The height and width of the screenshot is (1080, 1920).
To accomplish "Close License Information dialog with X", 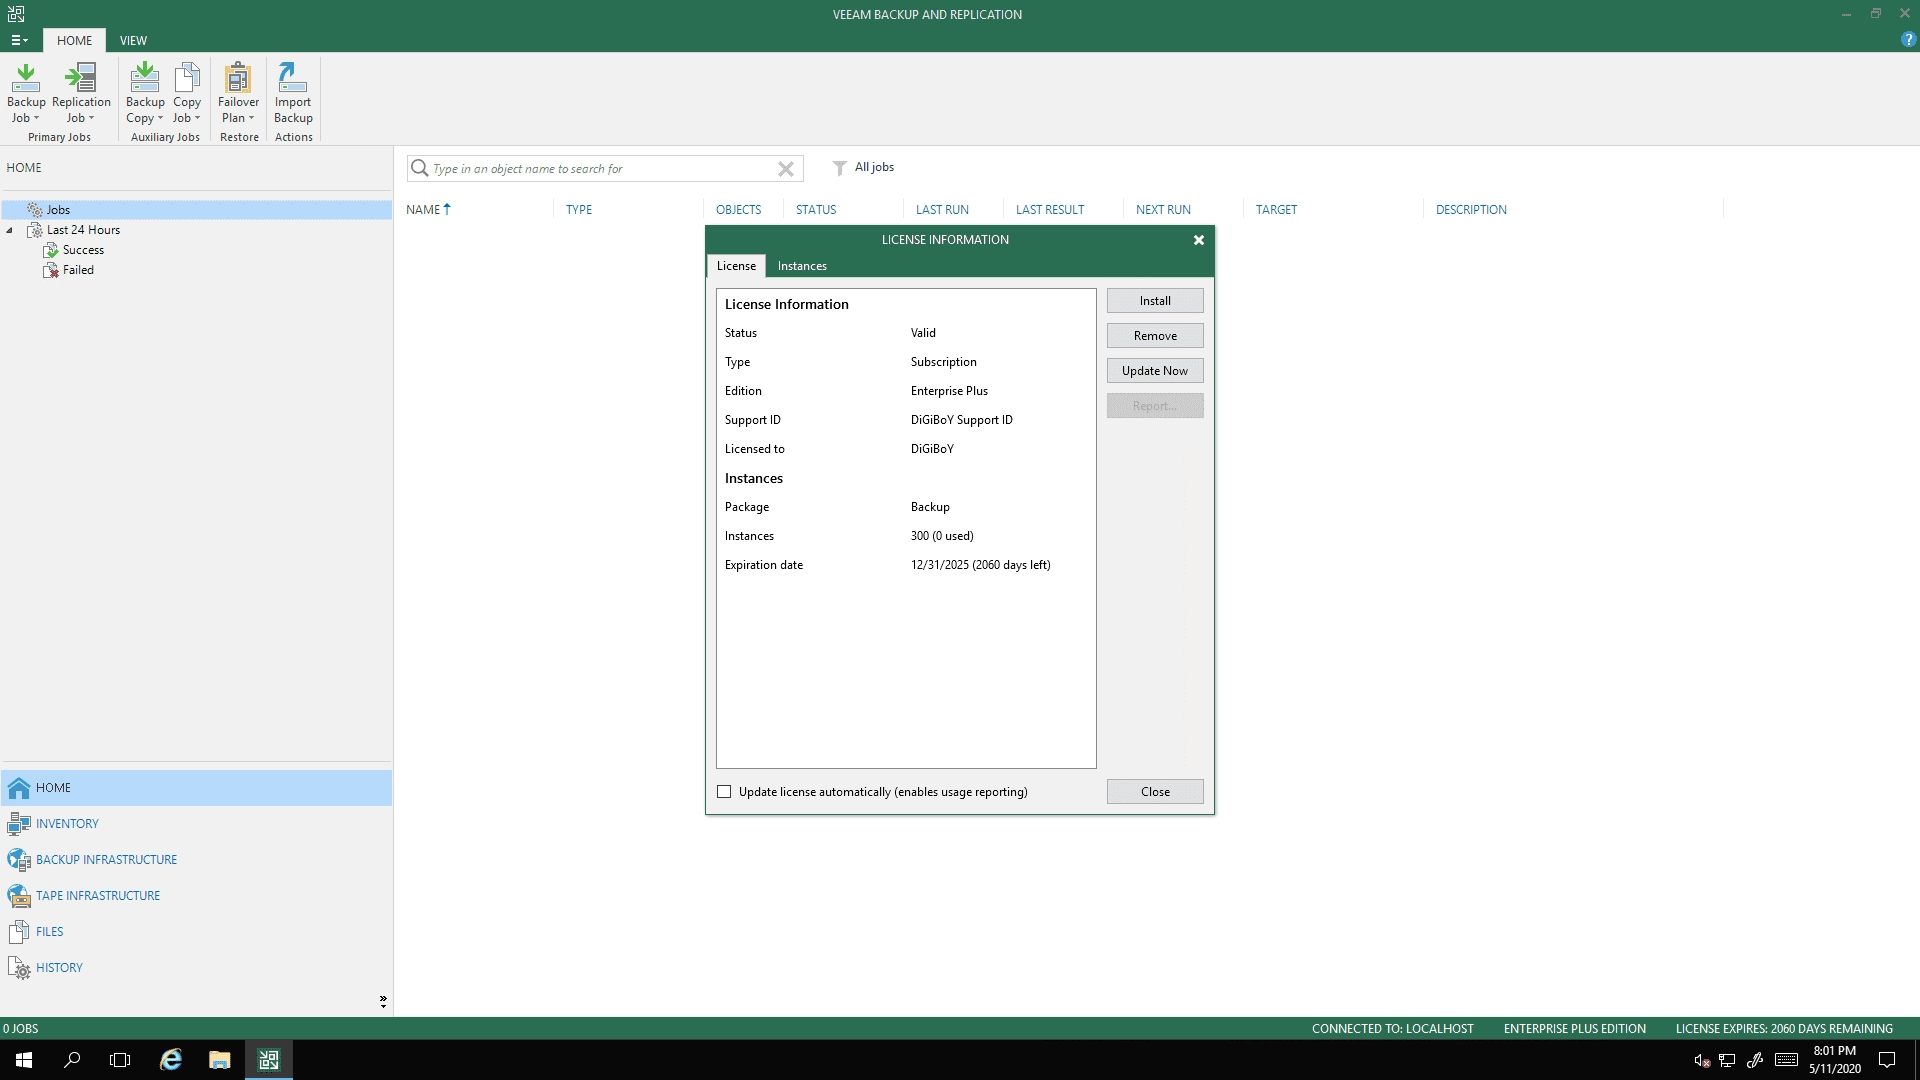I will click(1198, 240).
